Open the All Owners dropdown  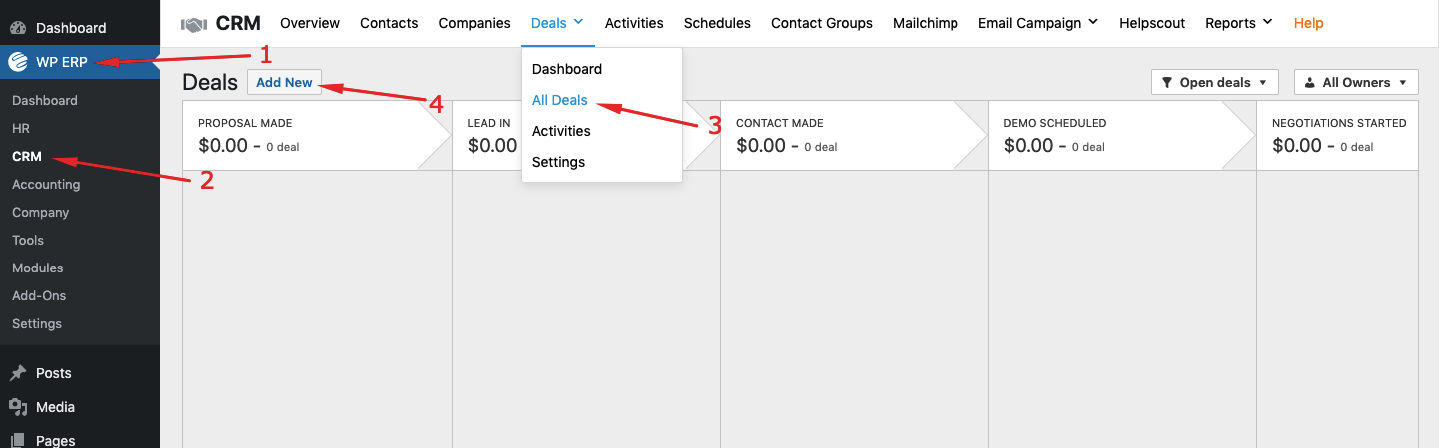coord(1356,82)
